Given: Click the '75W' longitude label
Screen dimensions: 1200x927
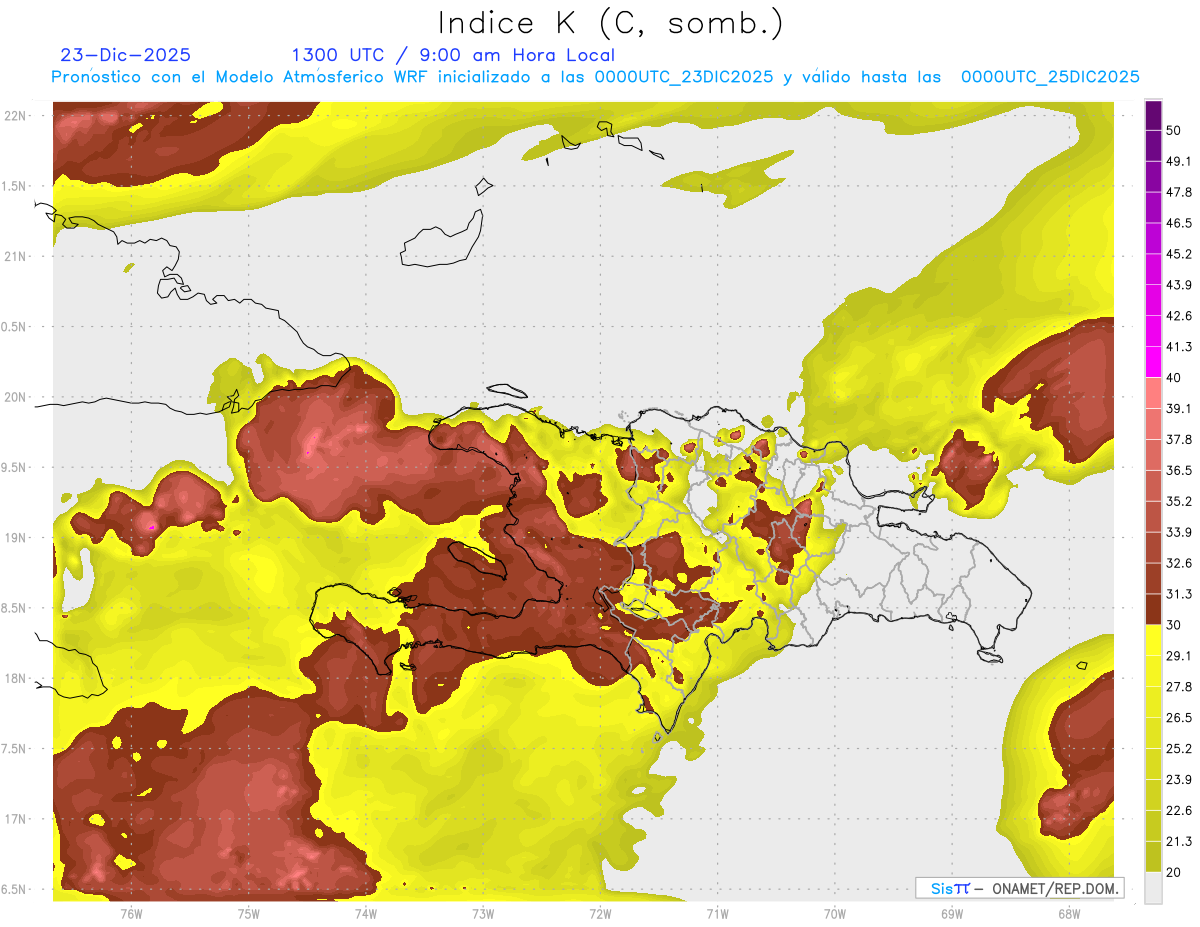Looking at the screenshot, I should click(249, 914).
